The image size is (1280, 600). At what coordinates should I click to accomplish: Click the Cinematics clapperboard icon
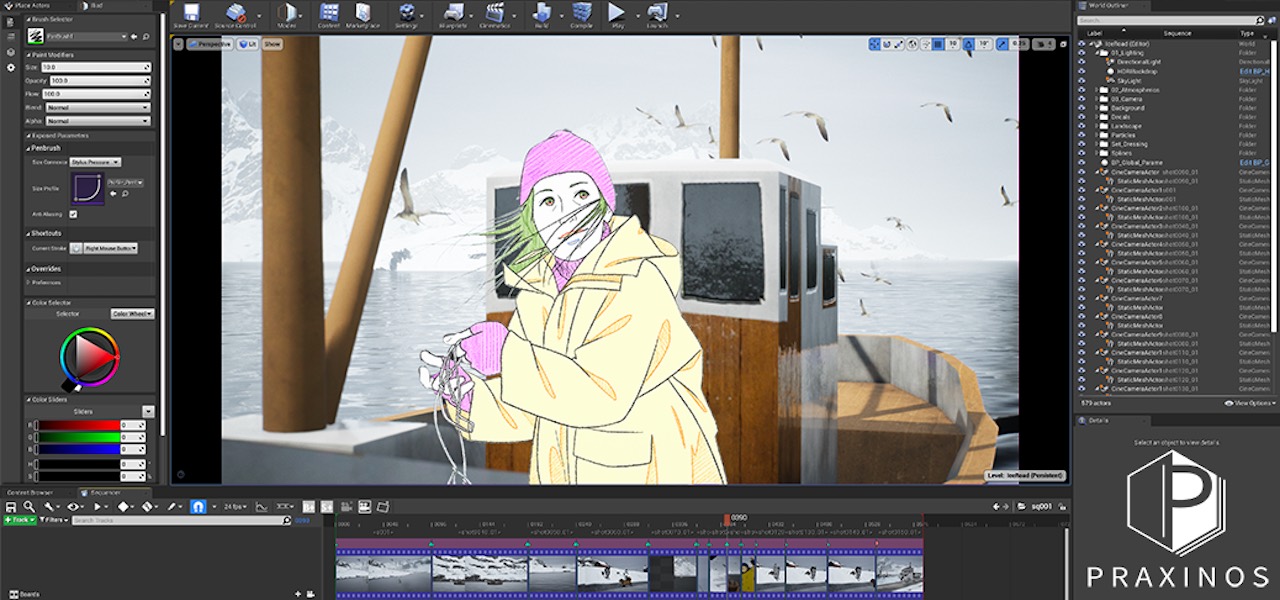coord(494,14)
